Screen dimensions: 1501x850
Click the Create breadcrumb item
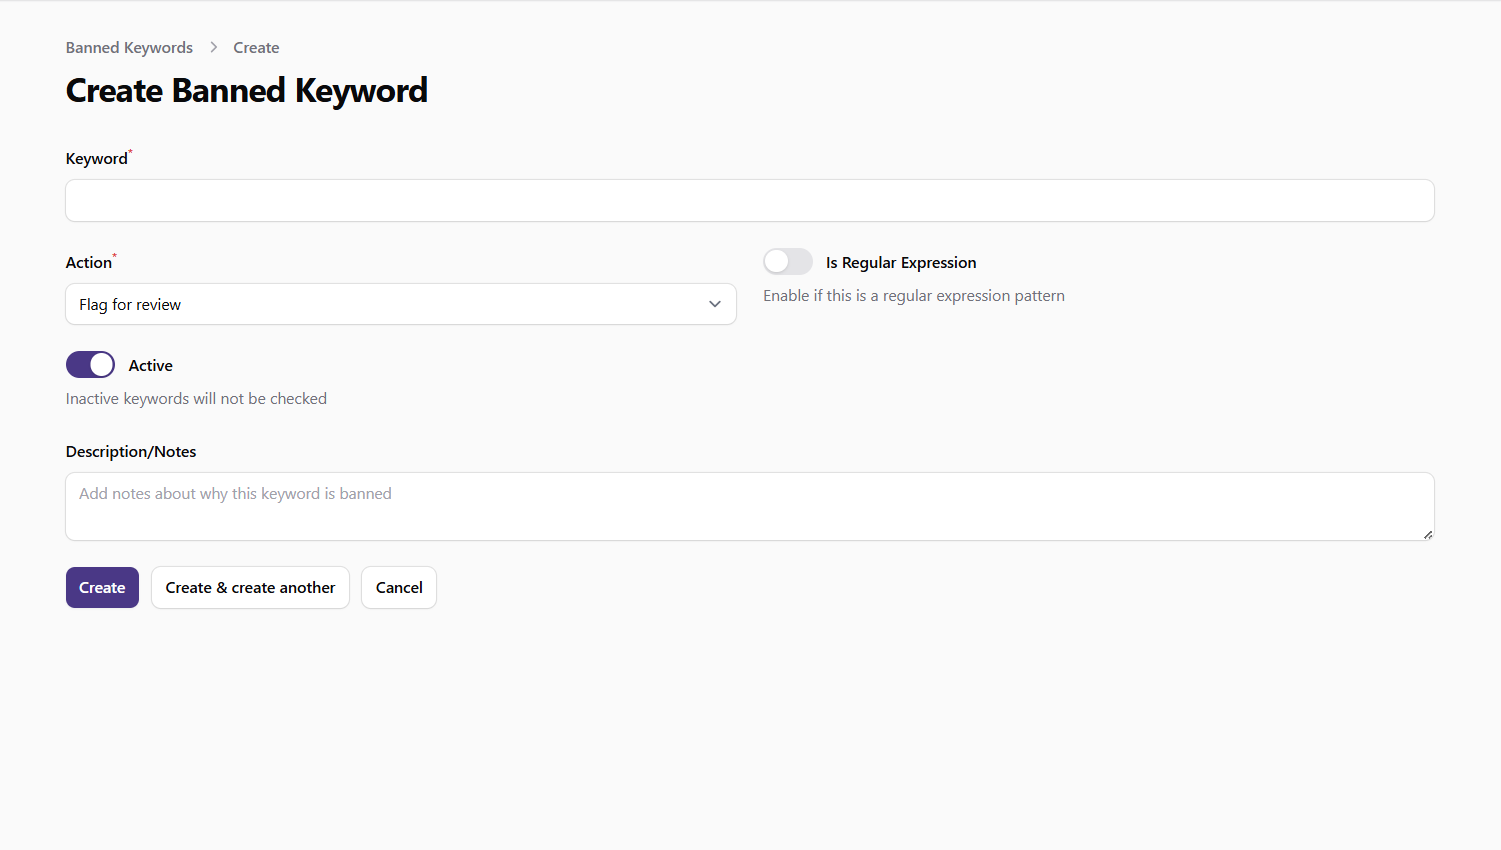(x=256, y=47)
